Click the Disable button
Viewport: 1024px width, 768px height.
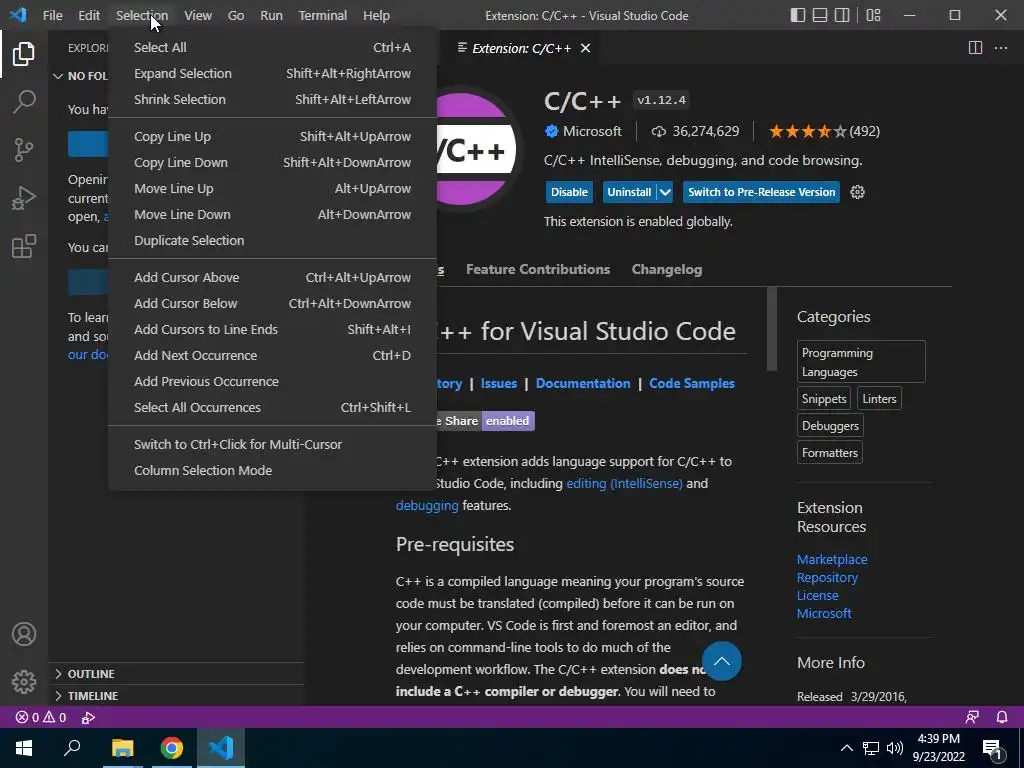(569, 192)
